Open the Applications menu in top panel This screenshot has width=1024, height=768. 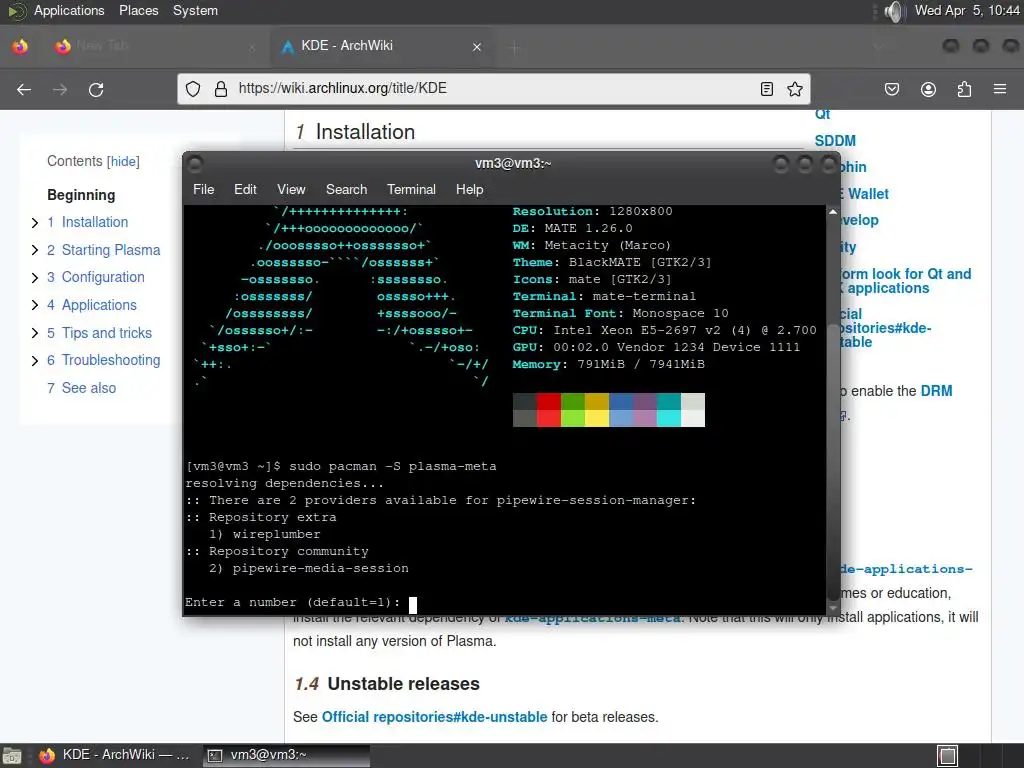(69, 10)
